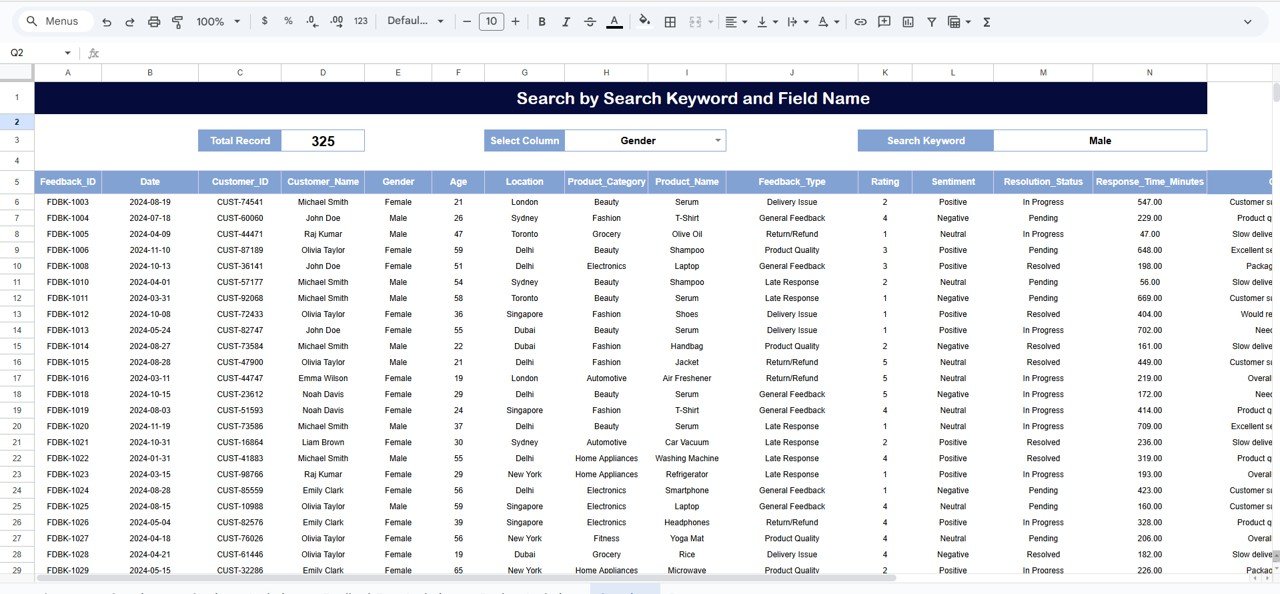Decrease decimal places

(x=311, y=21)
